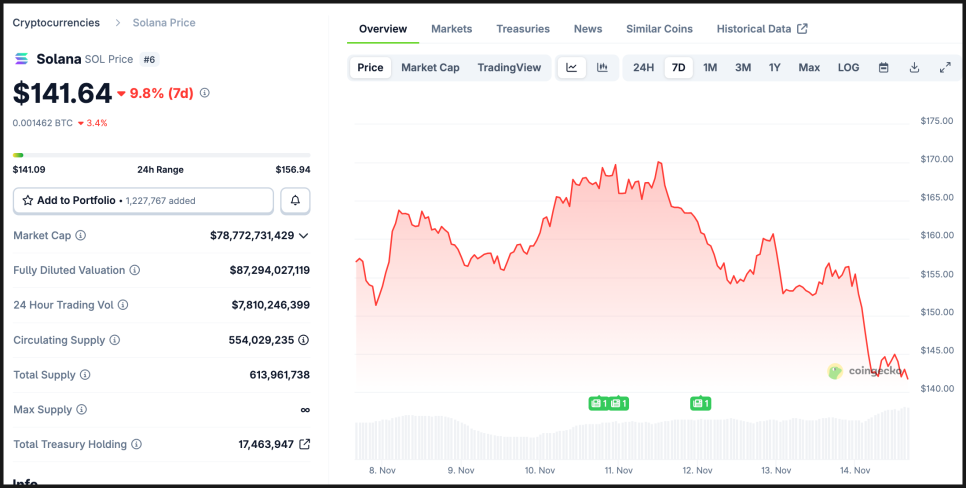Click the 24h Range progress bar
The image size is (966, 488).
pos(161,155)
